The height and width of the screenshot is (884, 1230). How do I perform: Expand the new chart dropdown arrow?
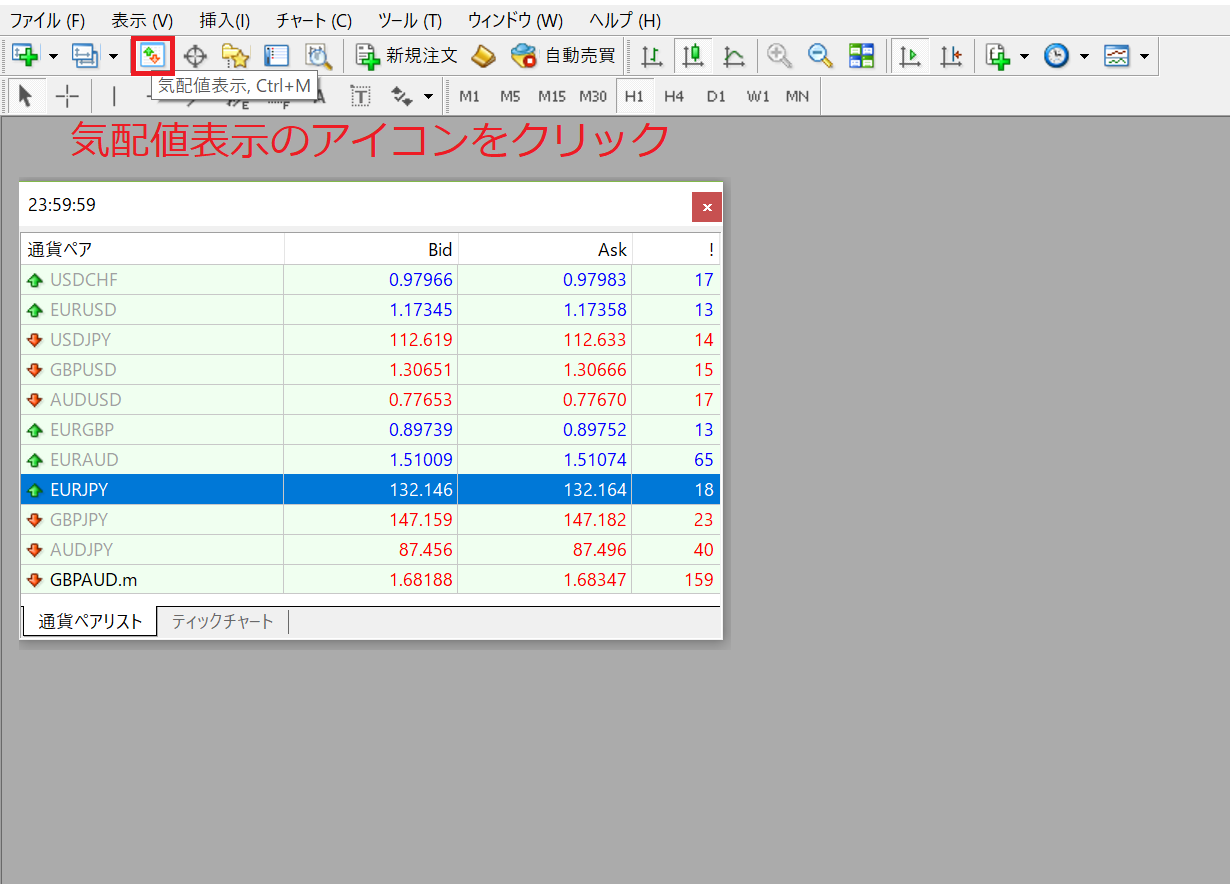53,56
